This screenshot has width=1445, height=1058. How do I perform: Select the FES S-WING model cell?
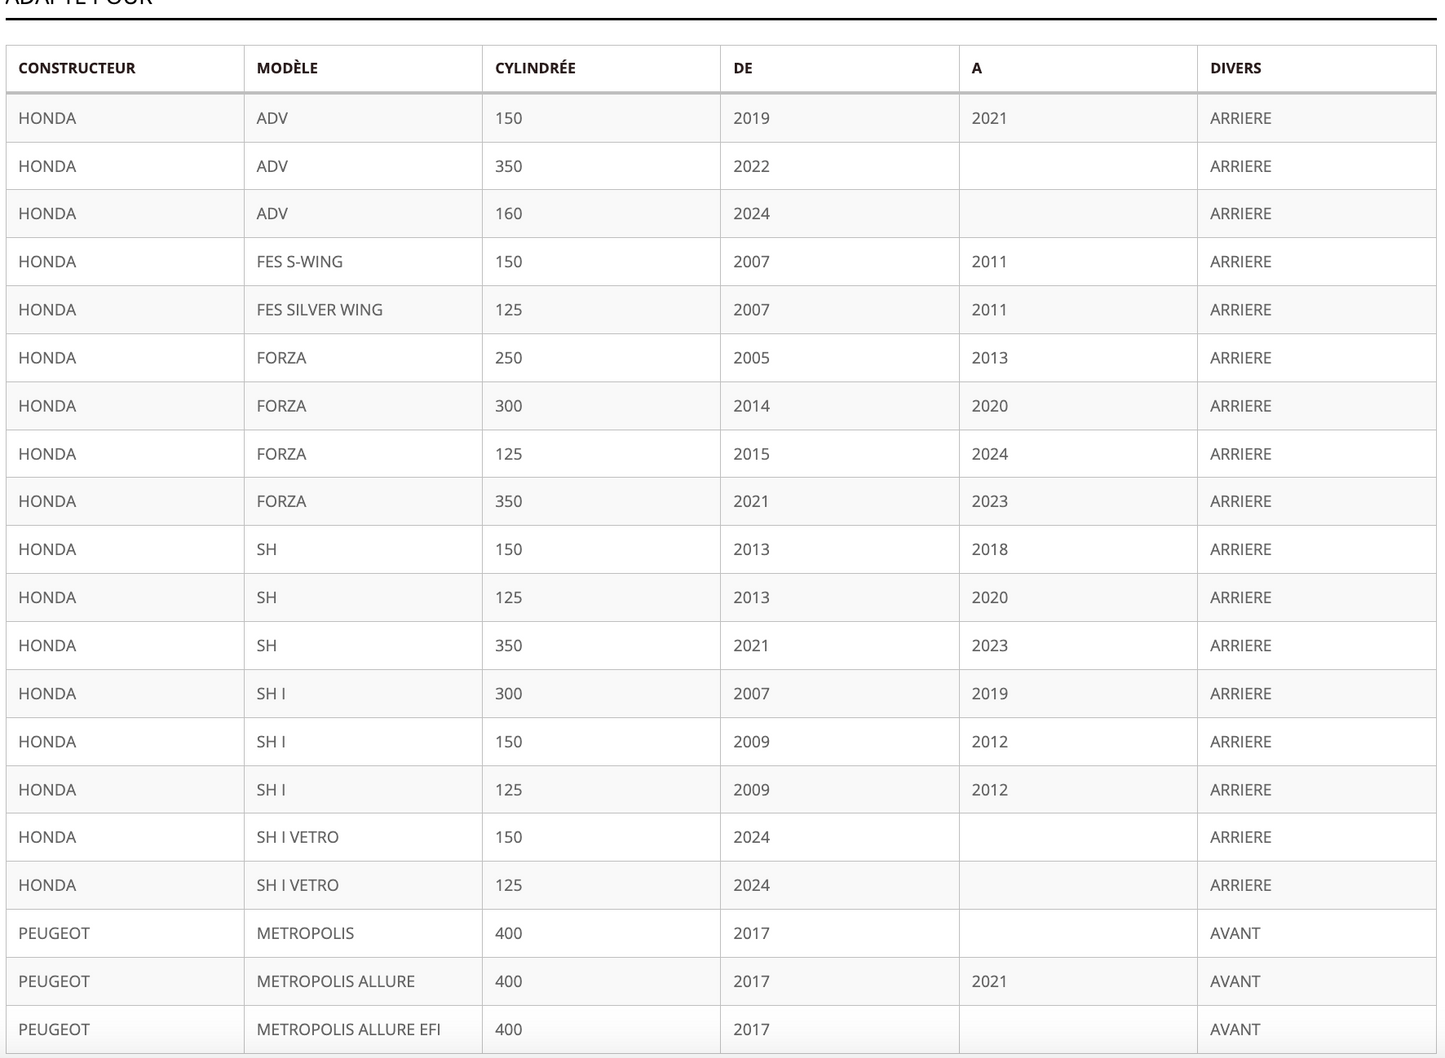click(300, 262)
